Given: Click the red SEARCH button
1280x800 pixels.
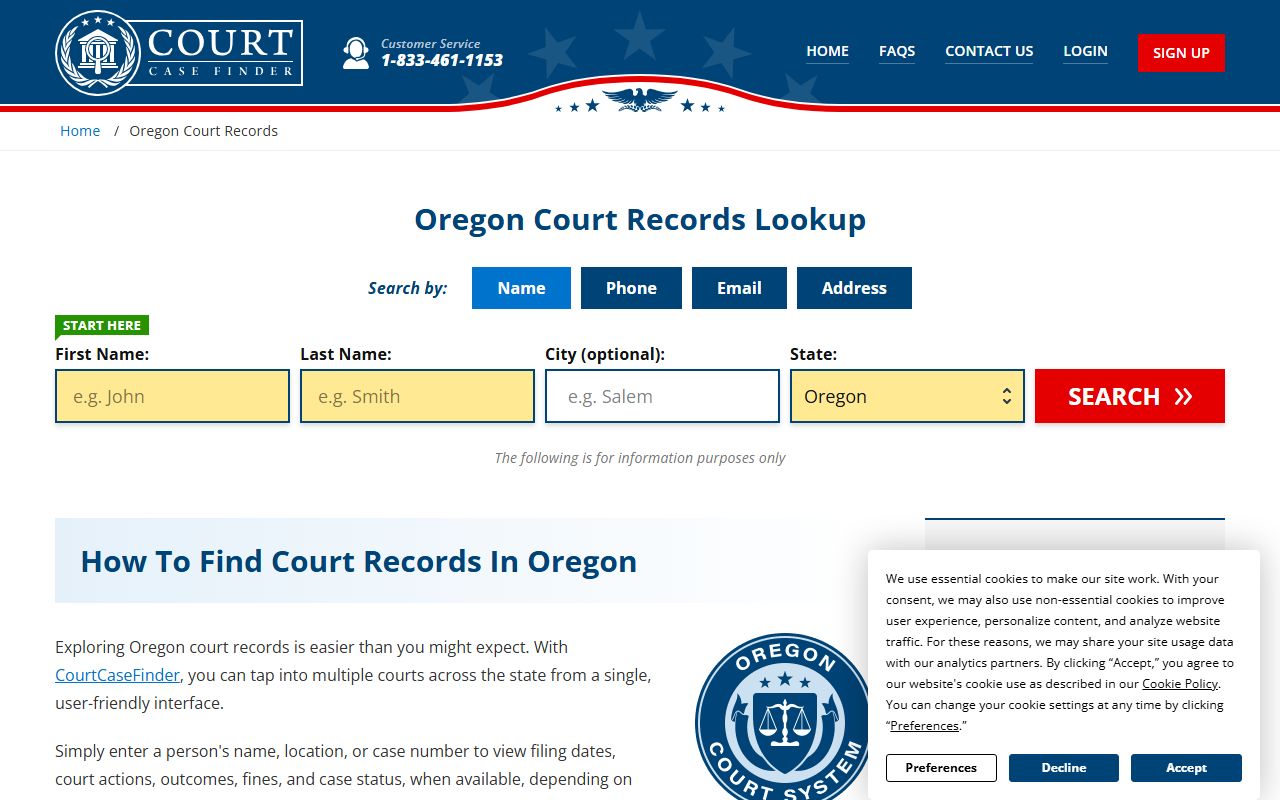Looking at the screenshot, I should (x=1130, y=396).
